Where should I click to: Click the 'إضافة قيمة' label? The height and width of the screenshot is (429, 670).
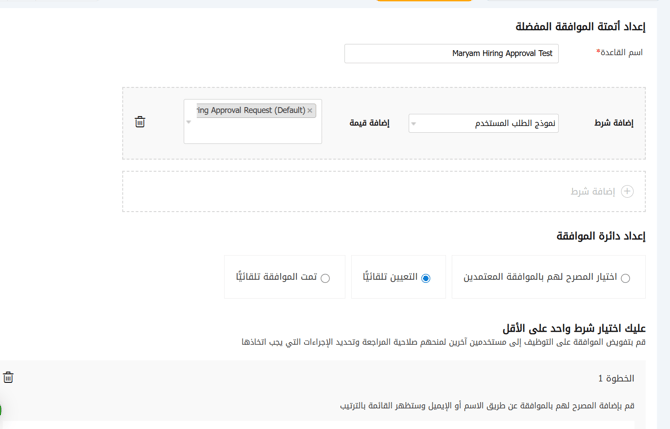(x=369, y=123)
